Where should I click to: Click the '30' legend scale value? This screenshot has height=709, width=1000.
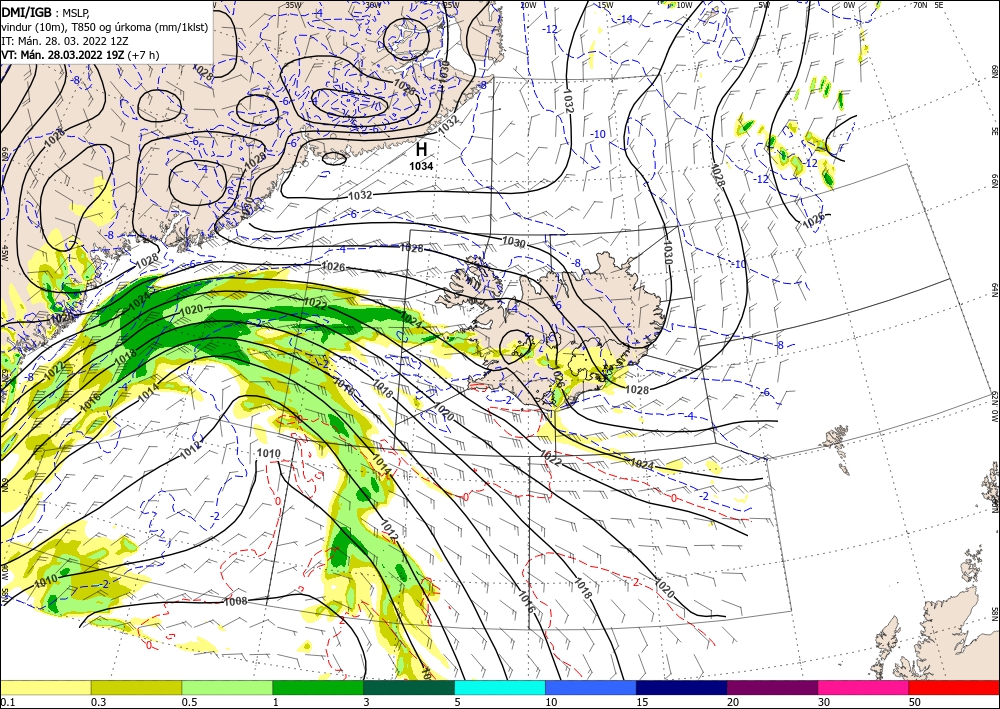(824, 702)
